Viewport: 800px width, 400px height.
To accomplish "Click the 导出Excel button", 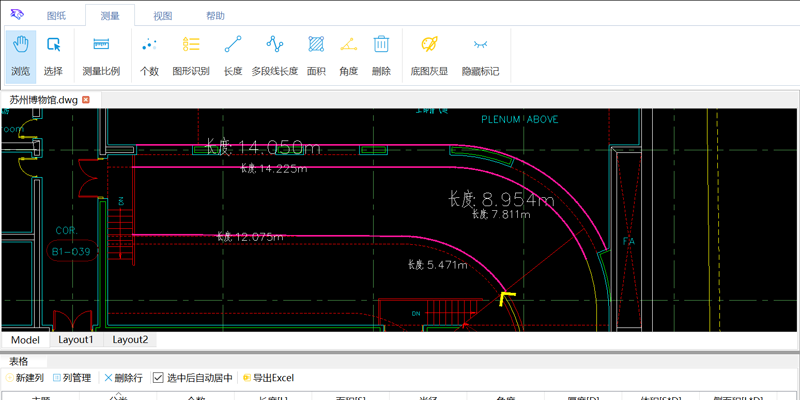I will tap(268, 378).
